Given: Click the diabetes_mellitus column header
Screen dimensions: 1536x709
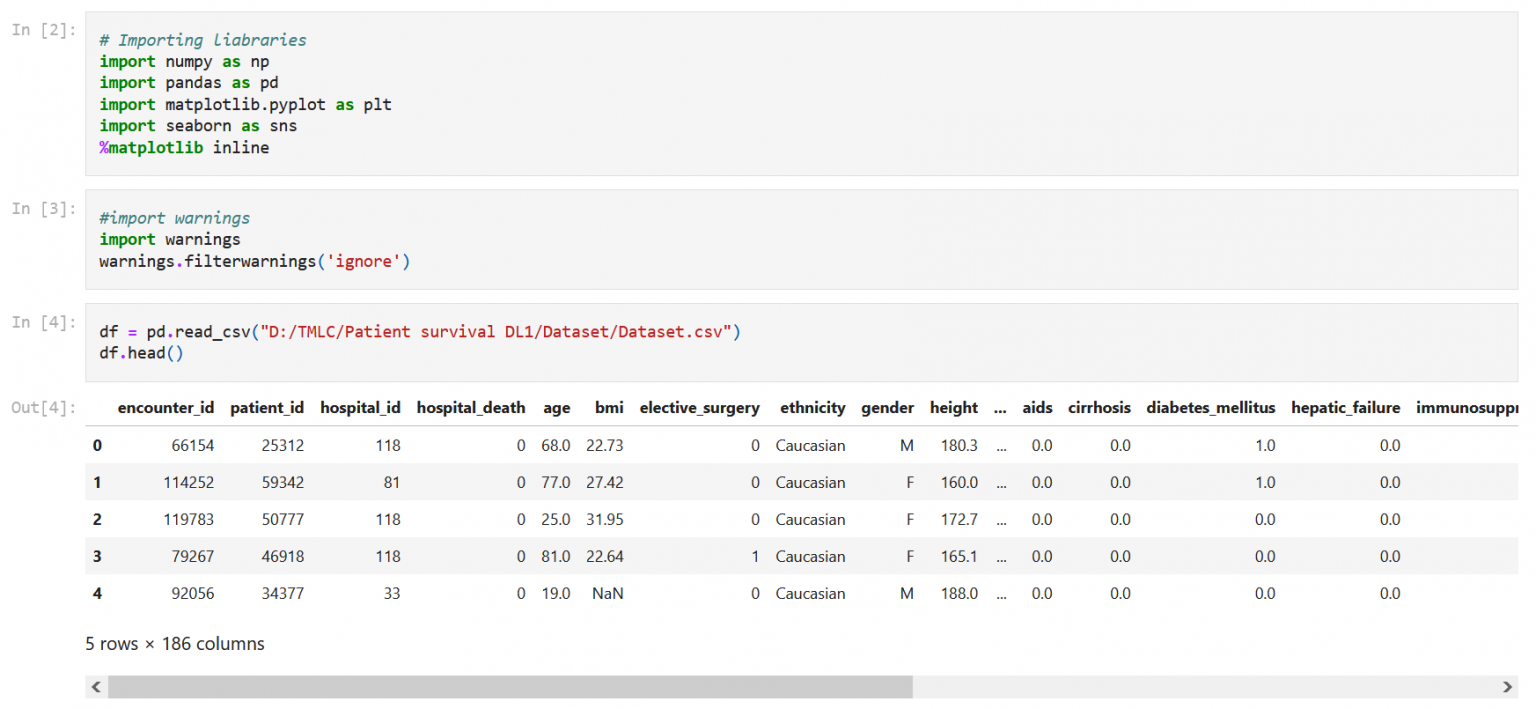Looking at the screenshot, I should point(1210,408).
